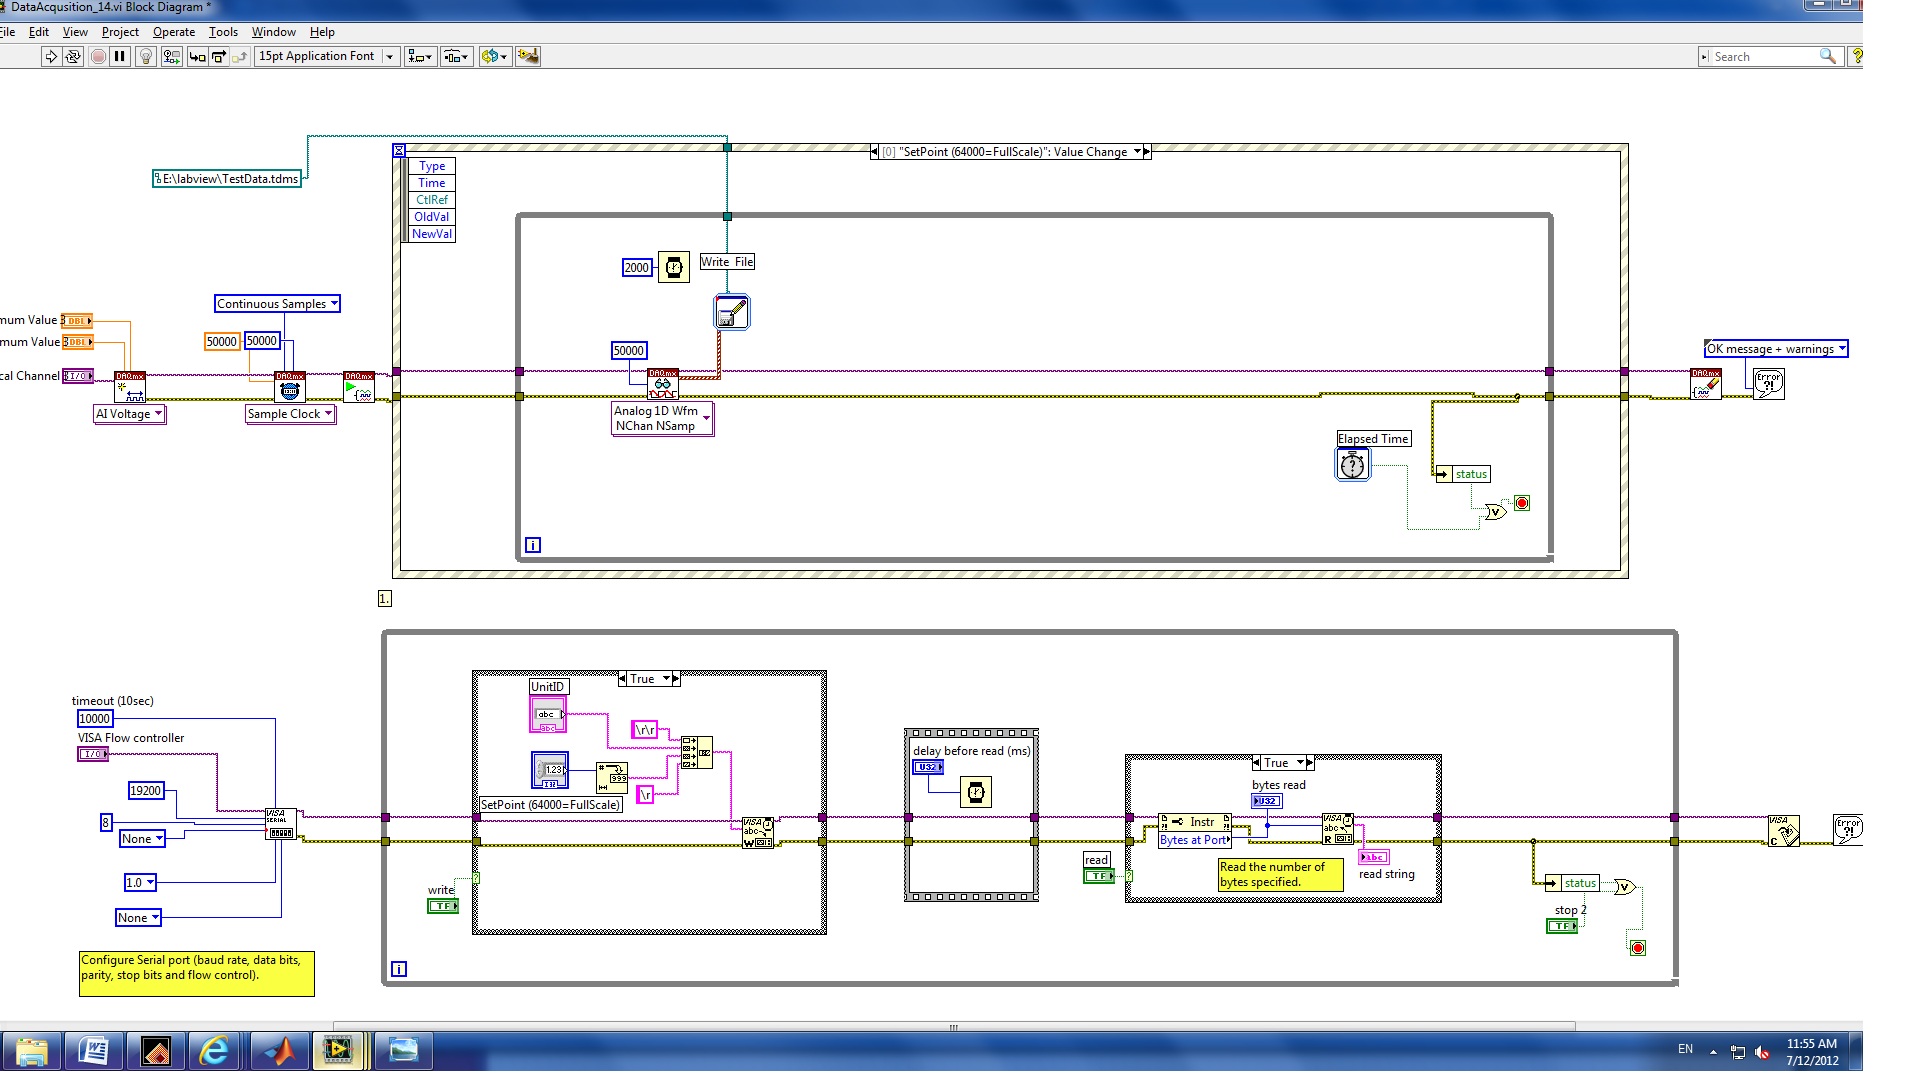Viewport: 1920px width, 1080px height.
Task: Select VISA Configure Serial Port node
Action: pyautogui.click(x=281, y=824)
